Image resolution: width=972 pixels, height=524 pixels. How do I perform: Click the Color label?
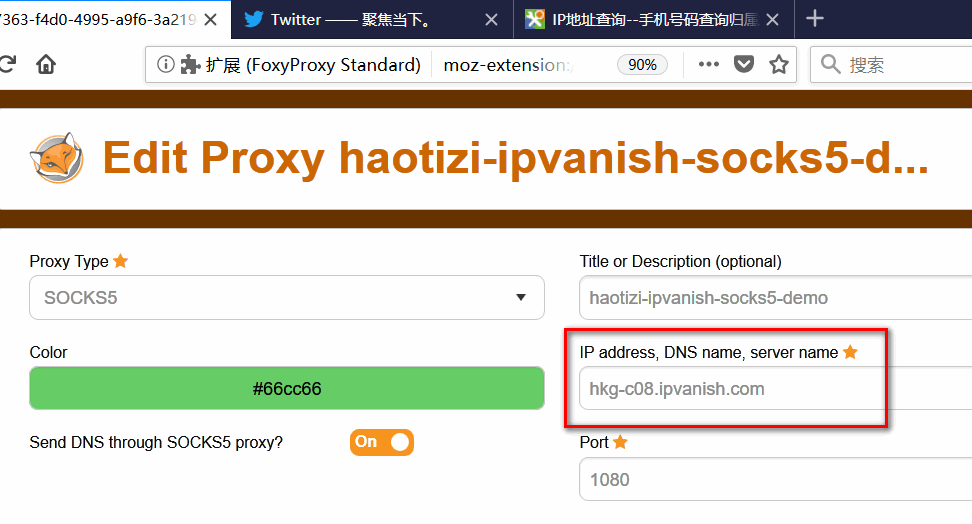(x=48, y=352)
